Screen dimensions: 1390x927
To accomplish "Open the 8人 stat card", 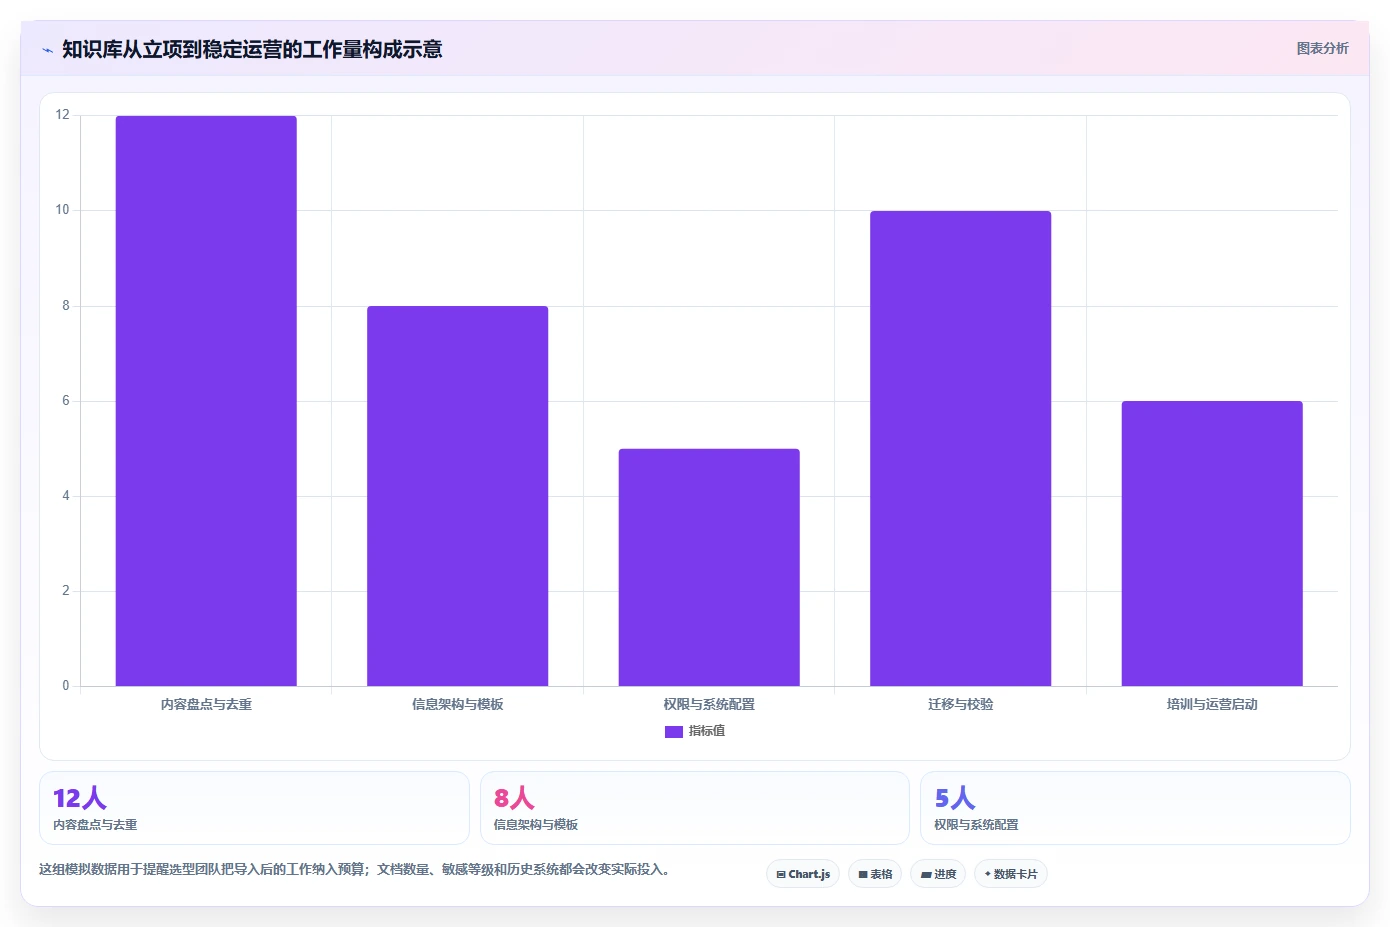I will 695,808.
